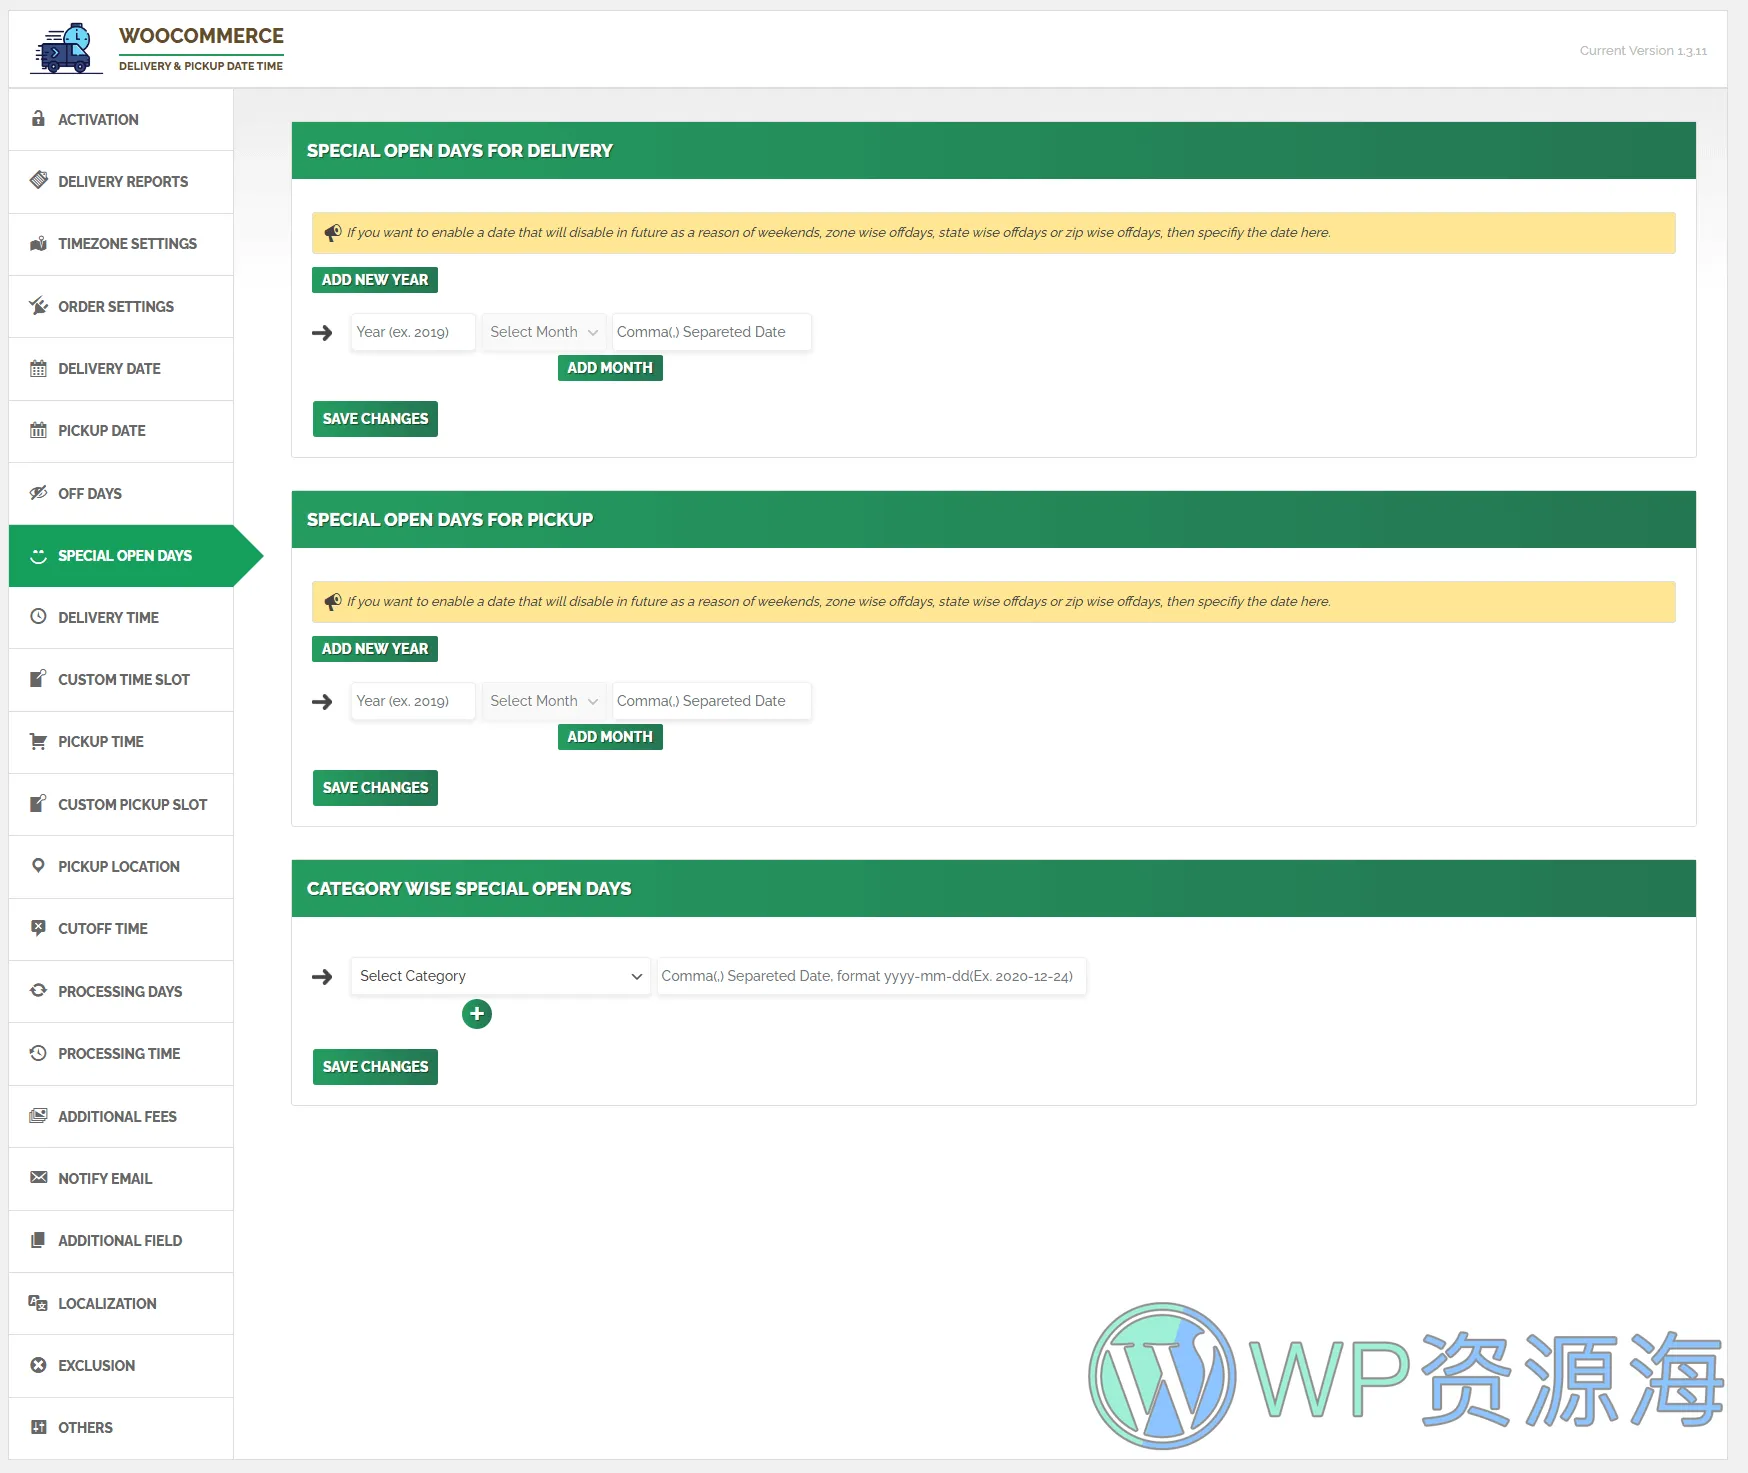Open Select Month dropdown in delivery section
1748x1473 pixels.
543,332
